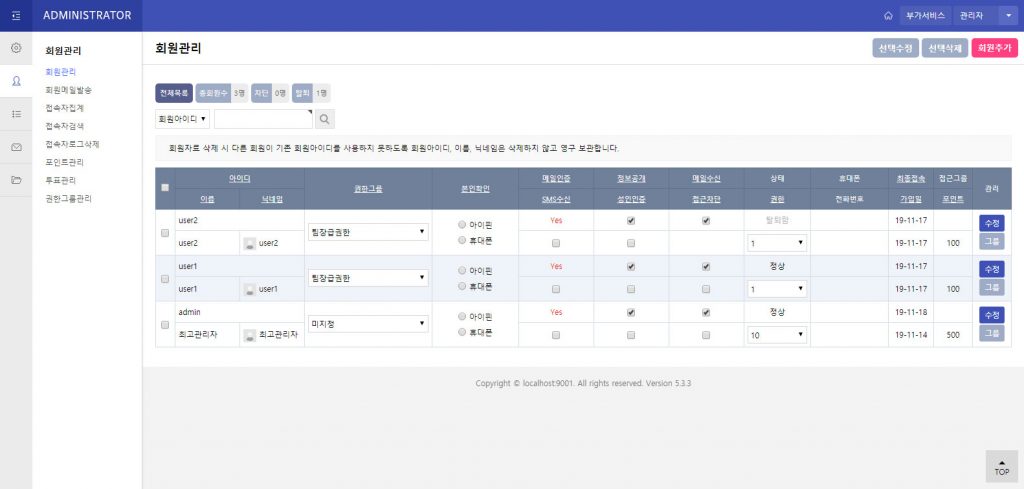Select the 아이핀 radio for user1

461,270
